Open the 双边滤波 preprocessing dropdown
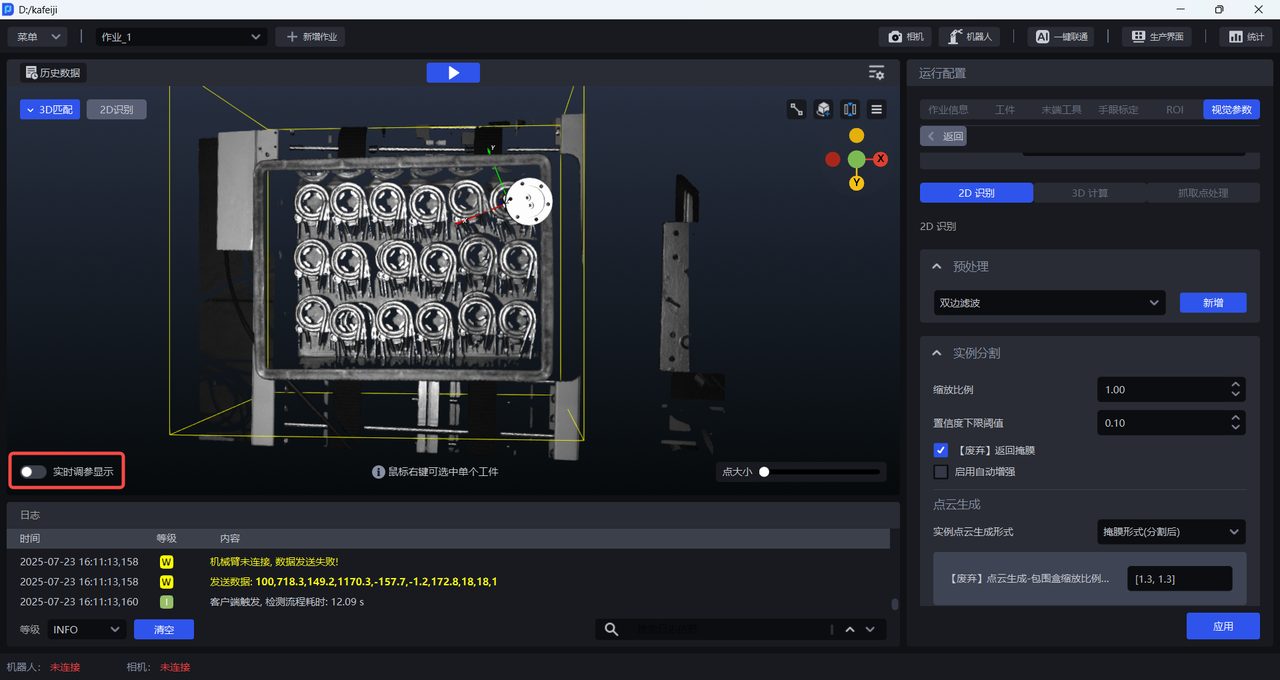 coord(1049,303)
